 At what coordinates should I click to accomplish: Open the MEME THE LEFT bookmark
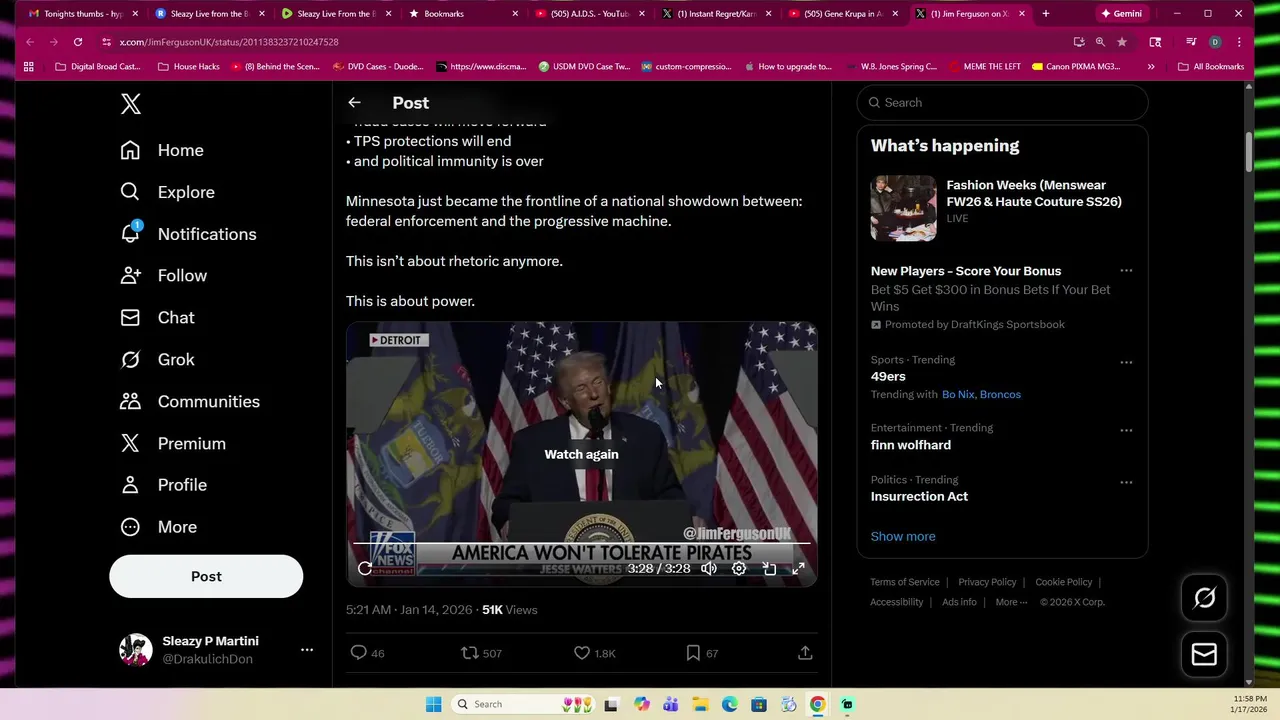click(x=983, y=67)
